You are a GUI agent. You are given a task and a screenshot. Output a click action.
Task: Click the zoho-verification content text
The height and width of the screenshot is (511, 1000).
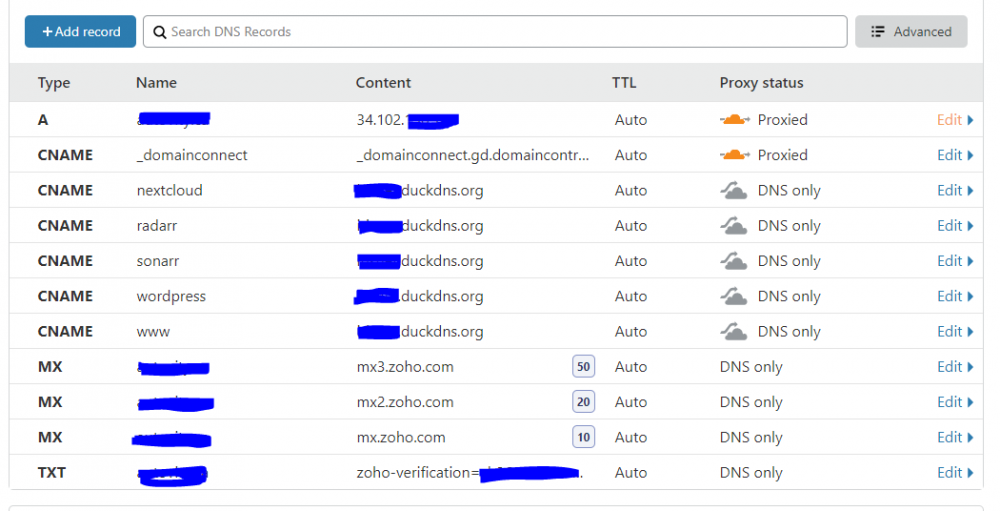click(x=470, y=473)
